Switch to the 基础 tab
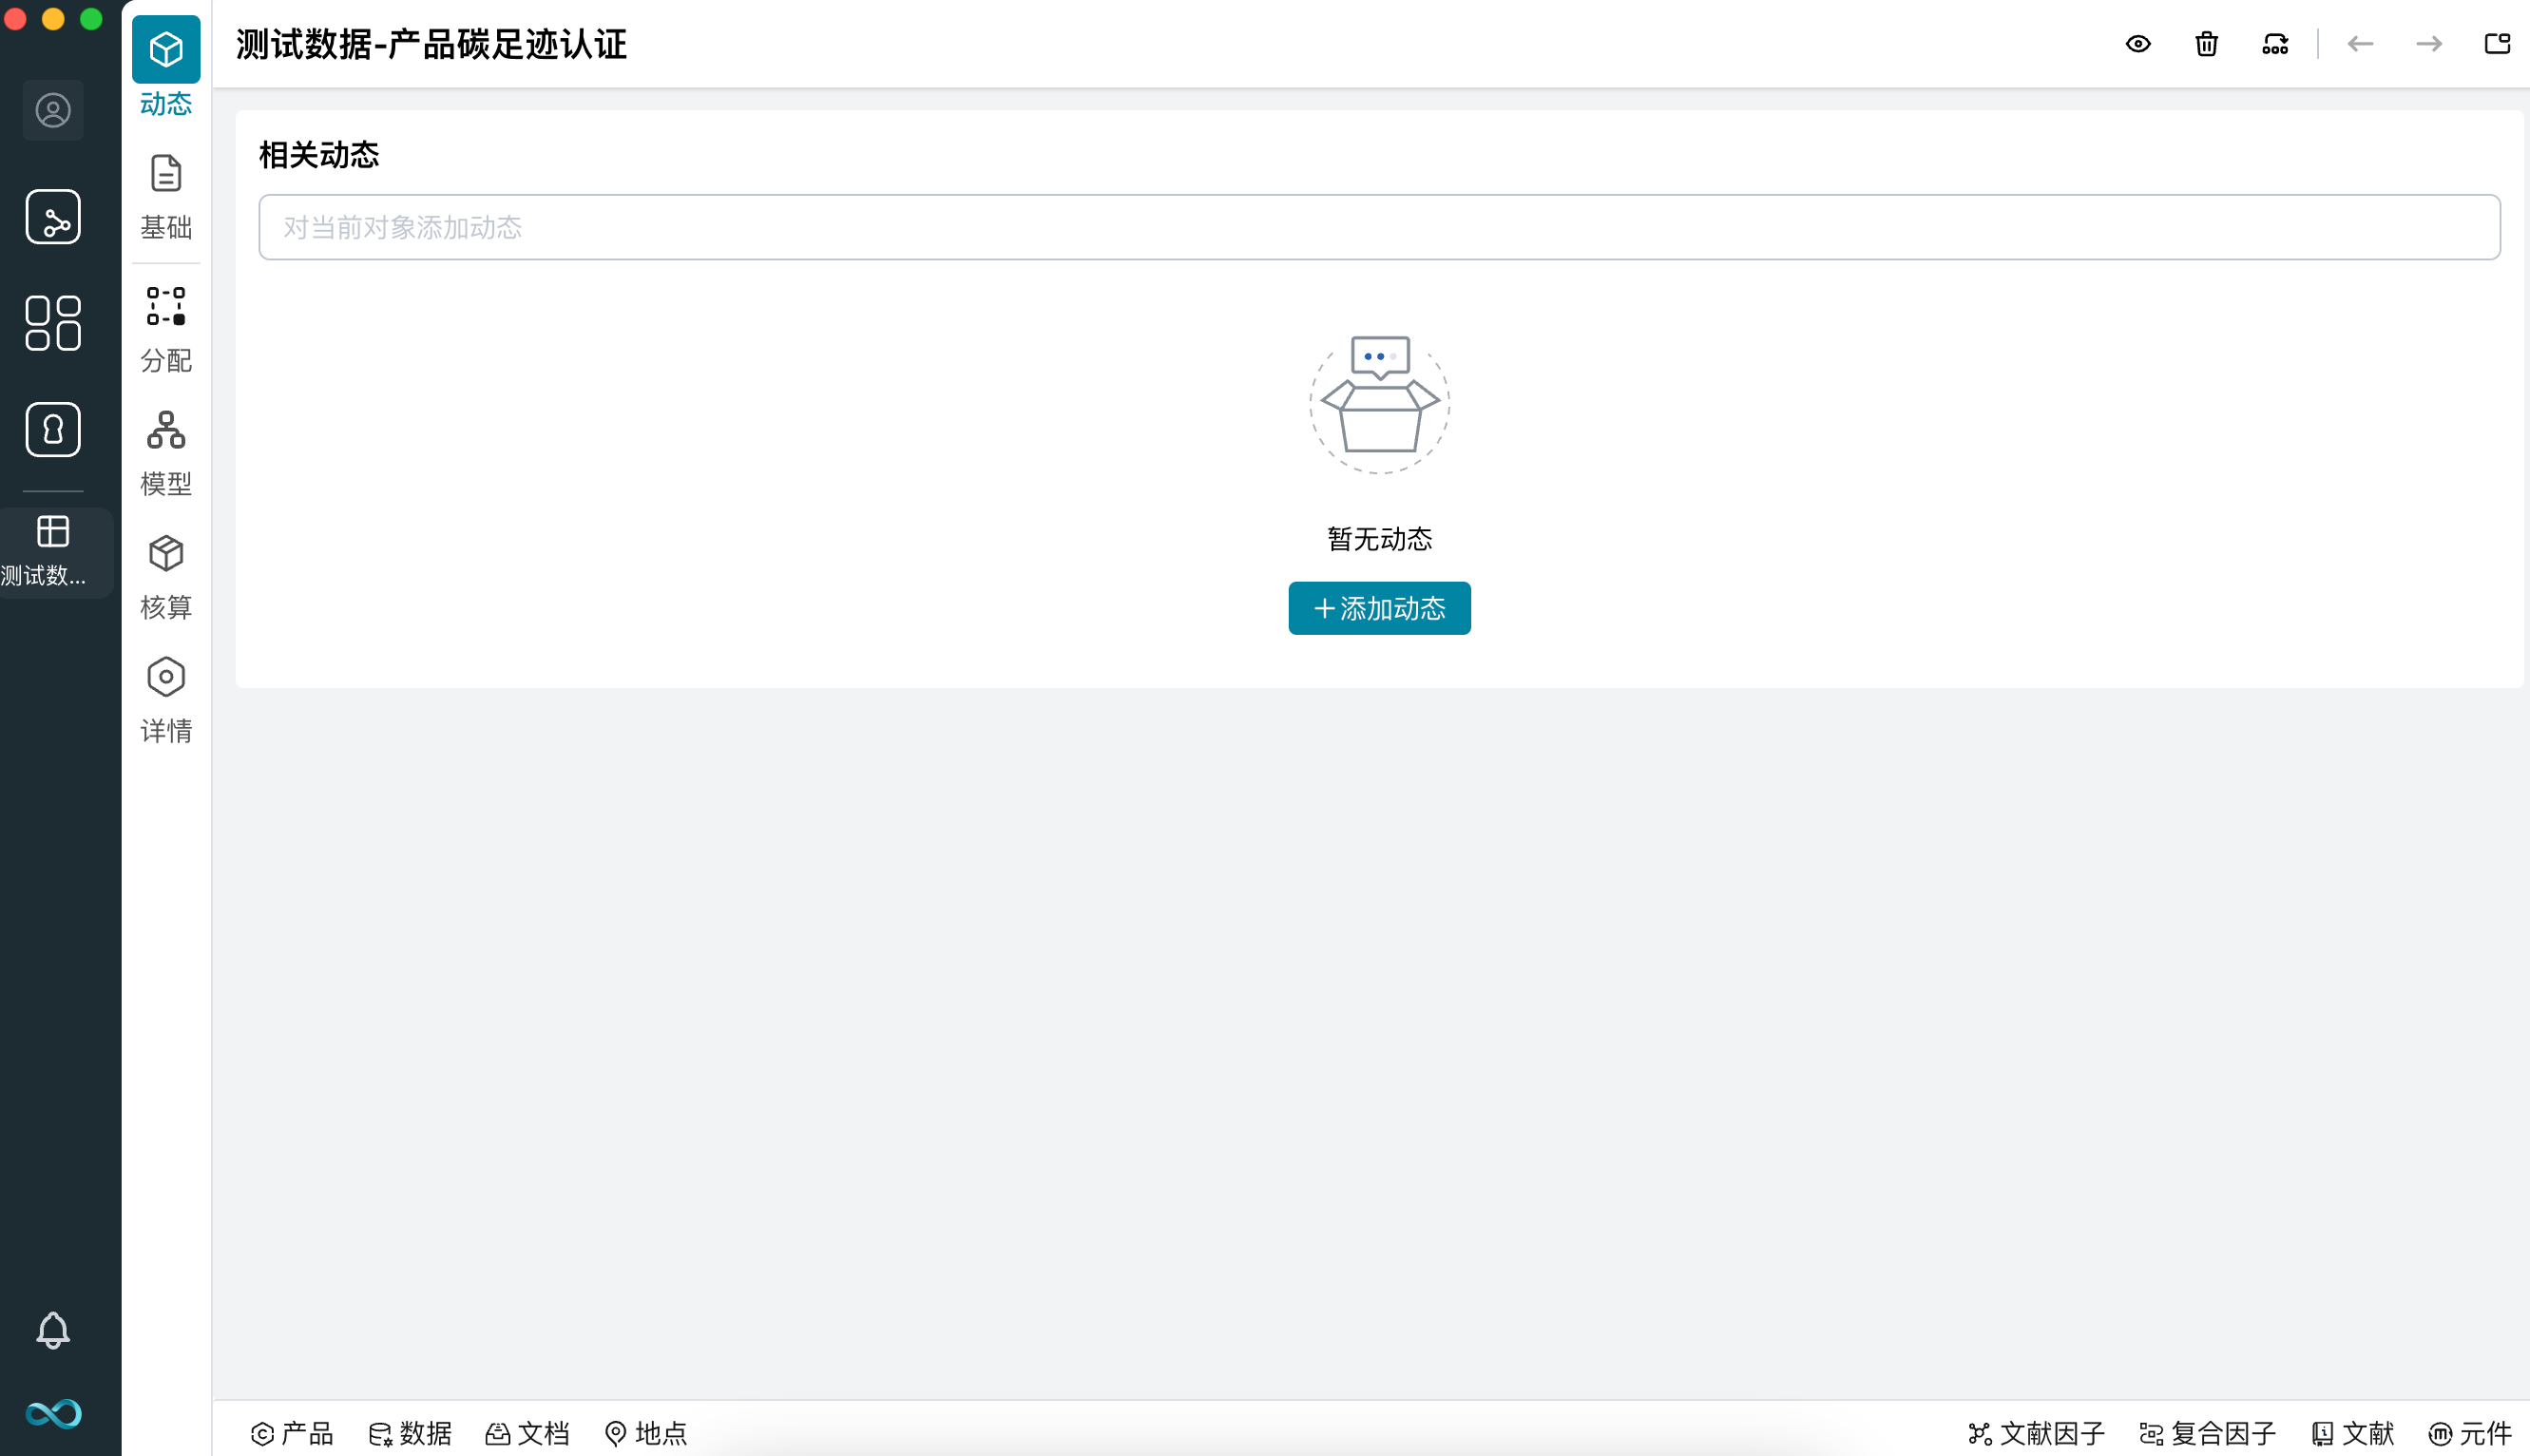2530x1456 pixels. coord(166,197)
